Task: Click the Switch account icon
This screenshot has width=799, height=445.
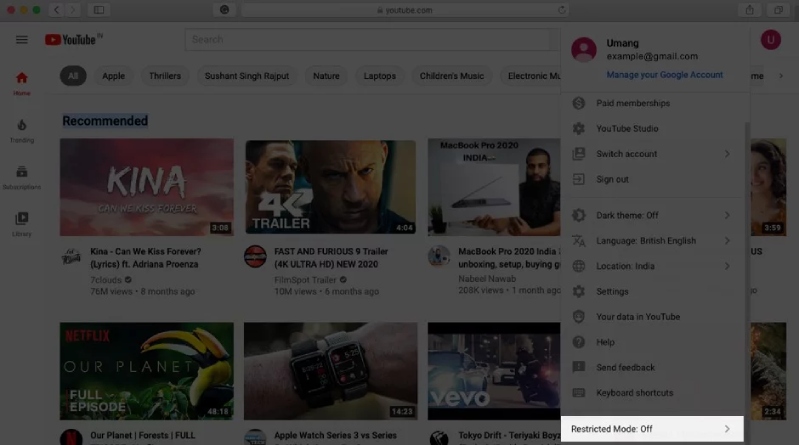Action: pyautogui.click(x=578, y=154)
